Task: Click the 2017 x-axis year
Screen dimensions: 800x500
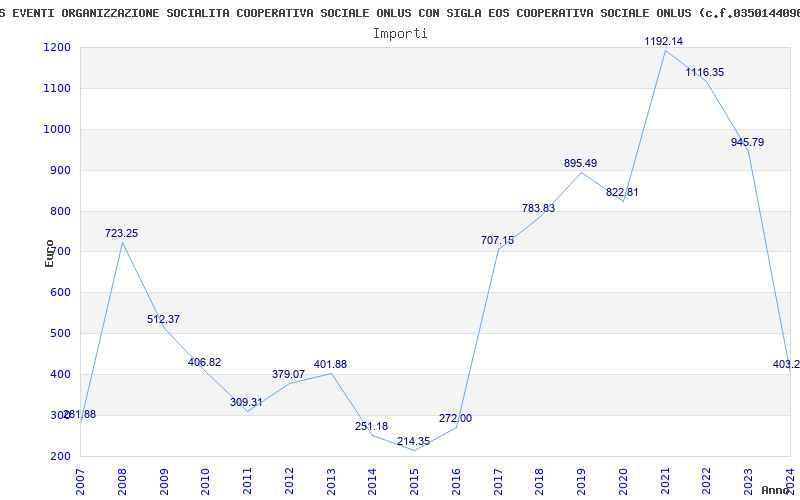Action: pyautogui.click(x=498, y=482)
